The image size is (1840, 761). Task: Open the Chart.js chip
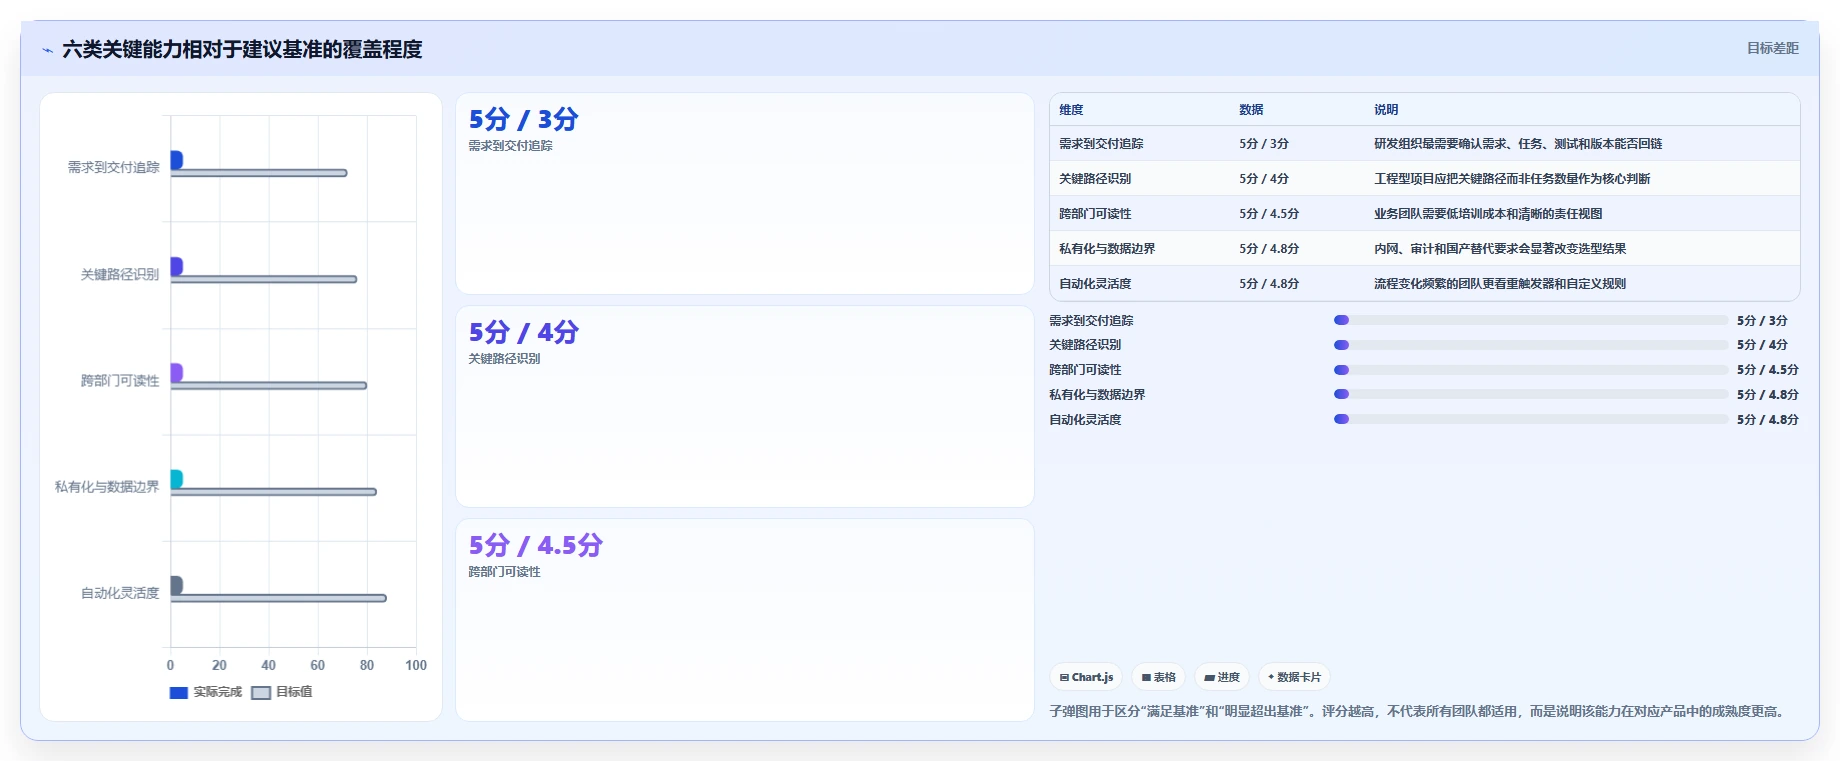[1086, 677]
